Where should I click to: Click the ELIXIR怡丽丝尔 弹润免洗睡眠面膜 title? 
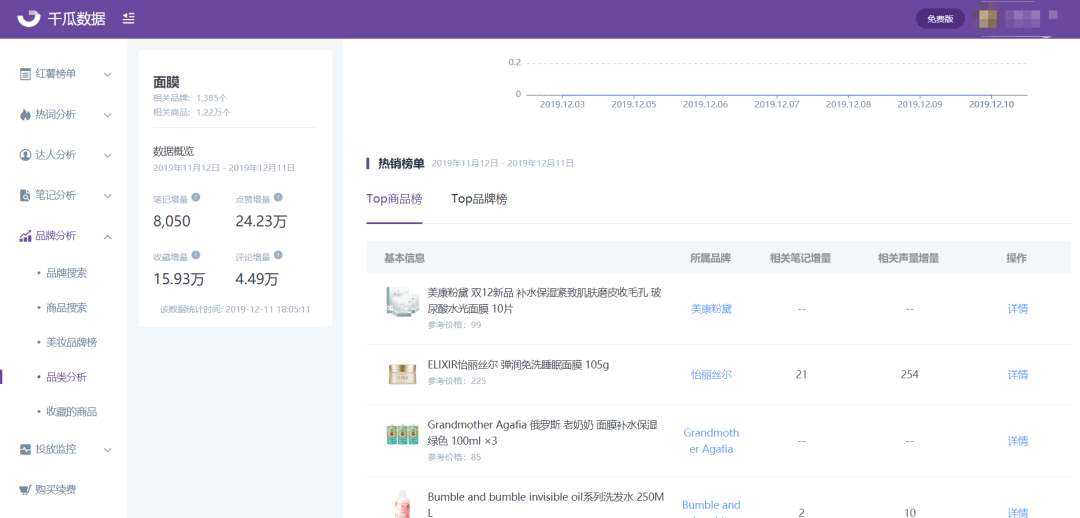point(518,364)
